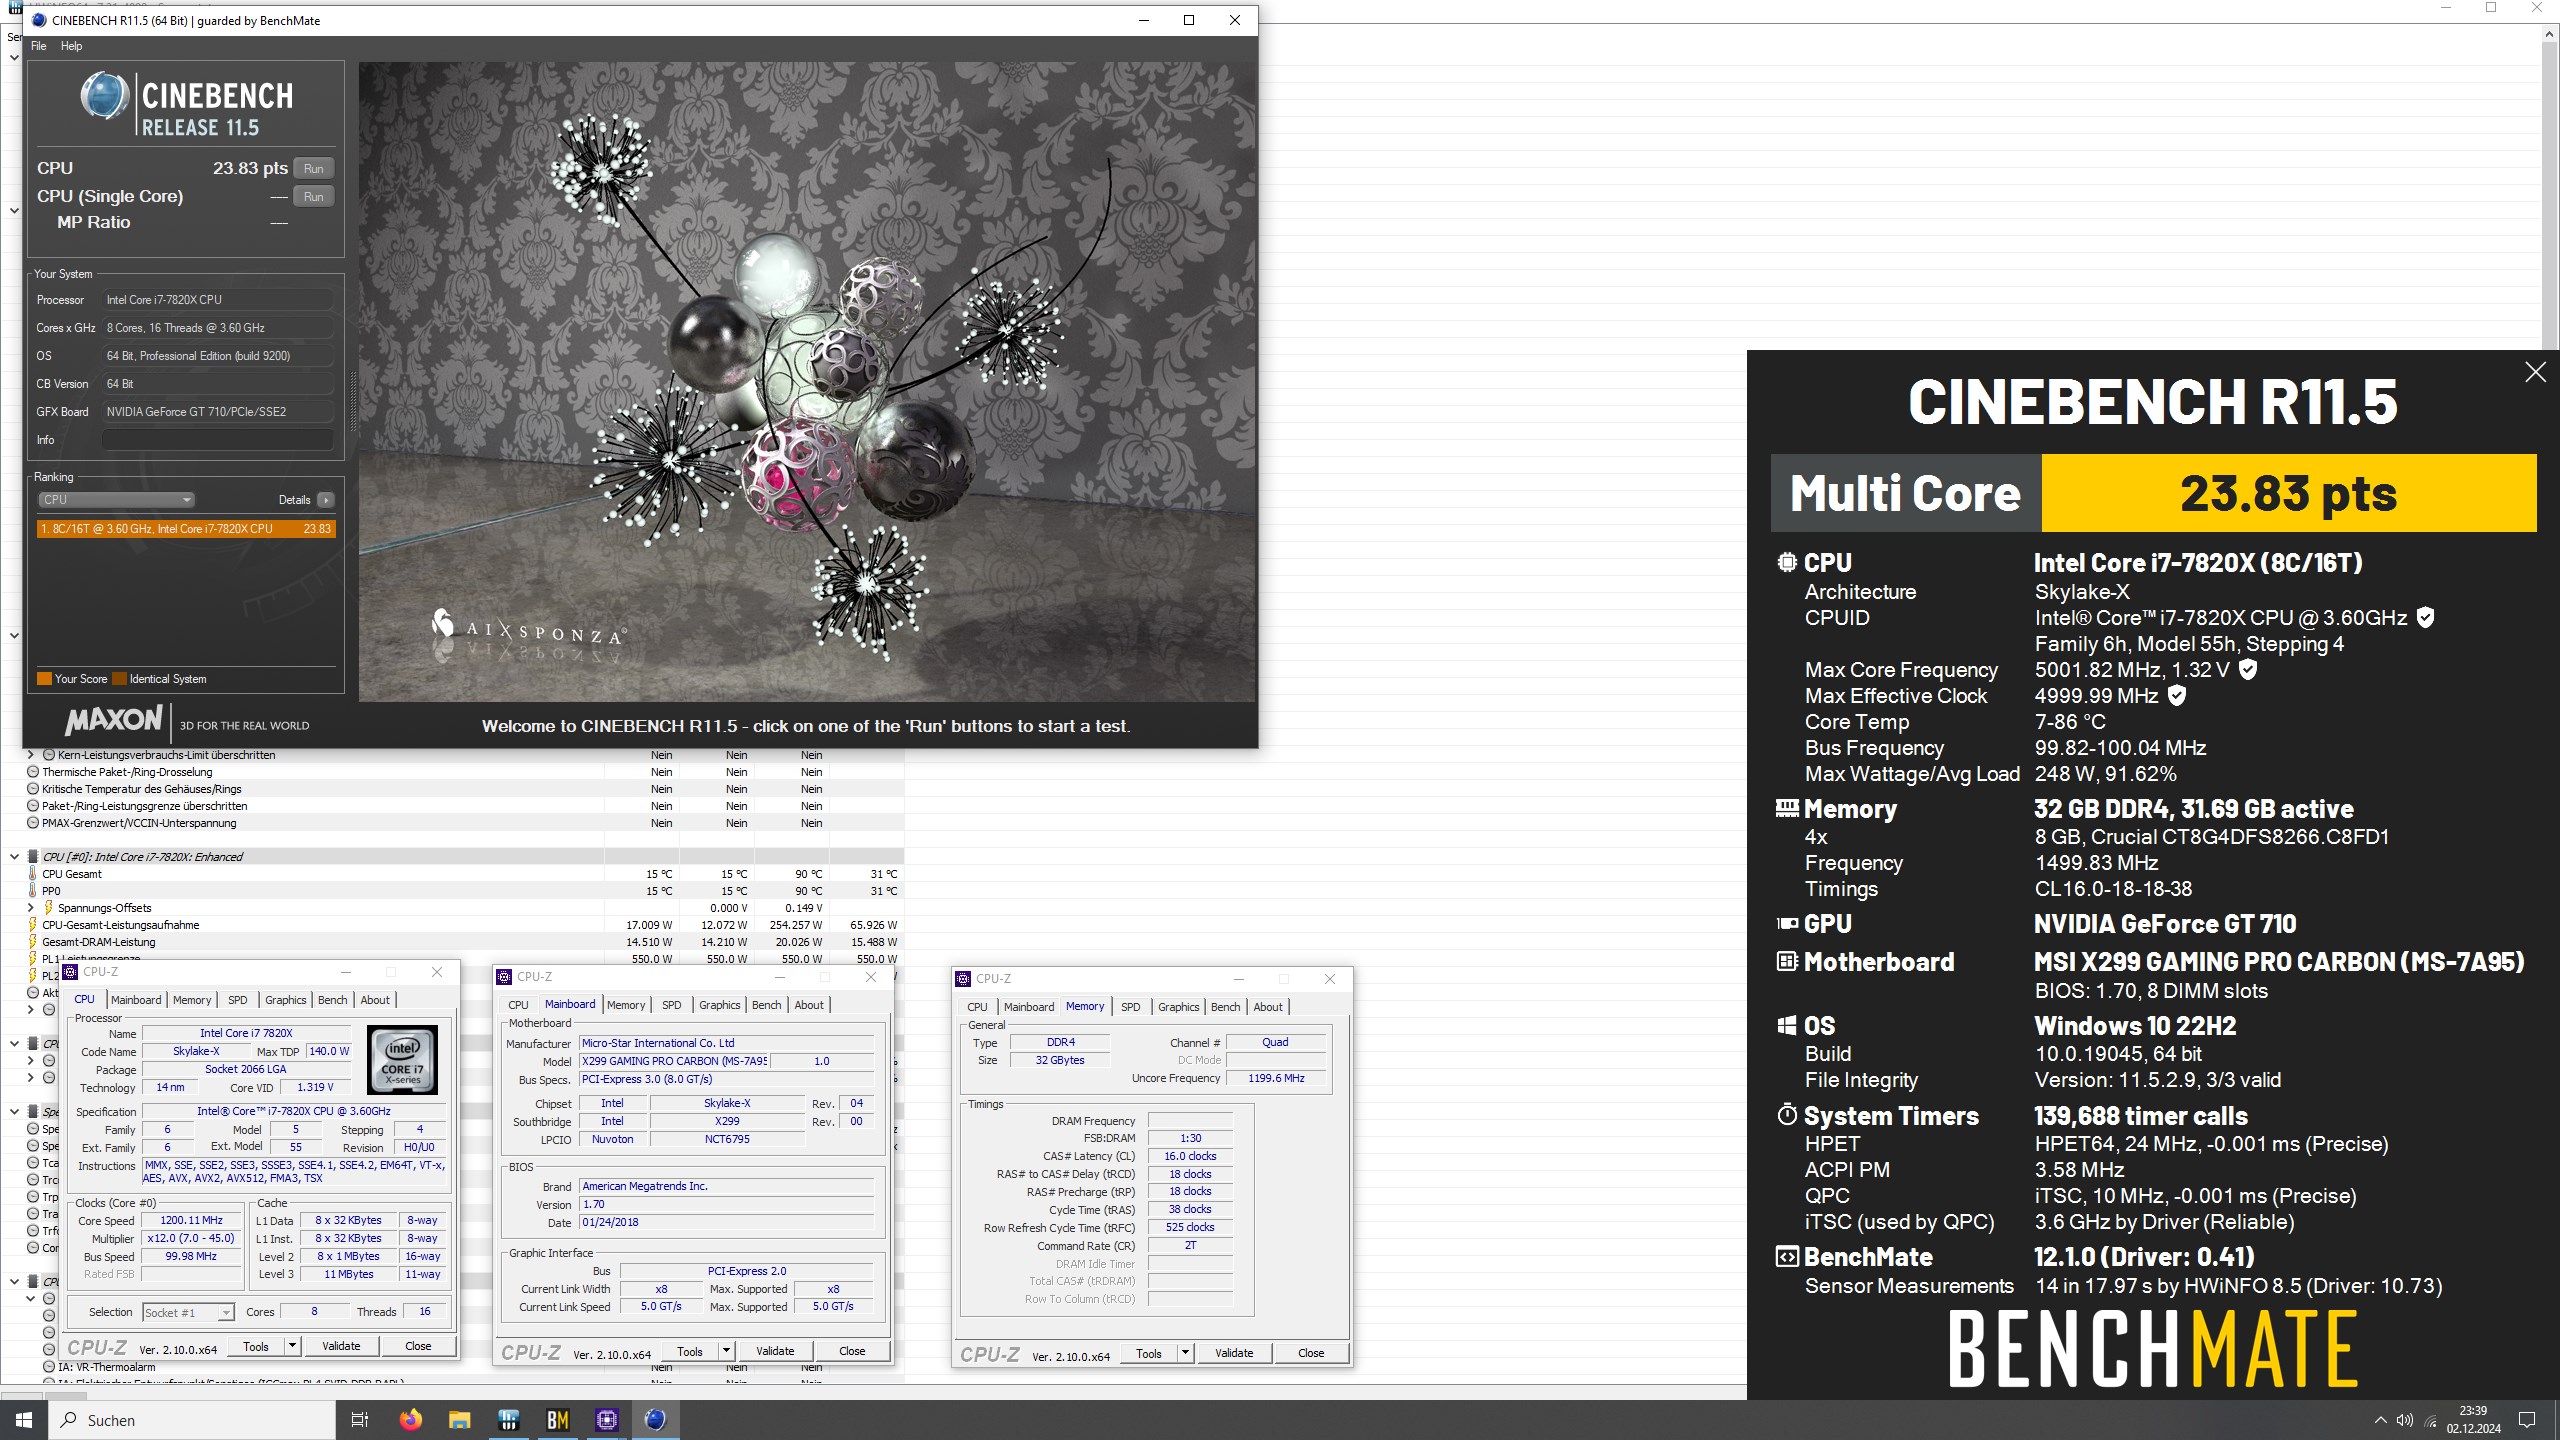Image resolution: width=2560 pixels, height=1440 pixels.
Task: Close the BenchMate result overlay
Action: pyautogui.click(x=2535, y=372)
